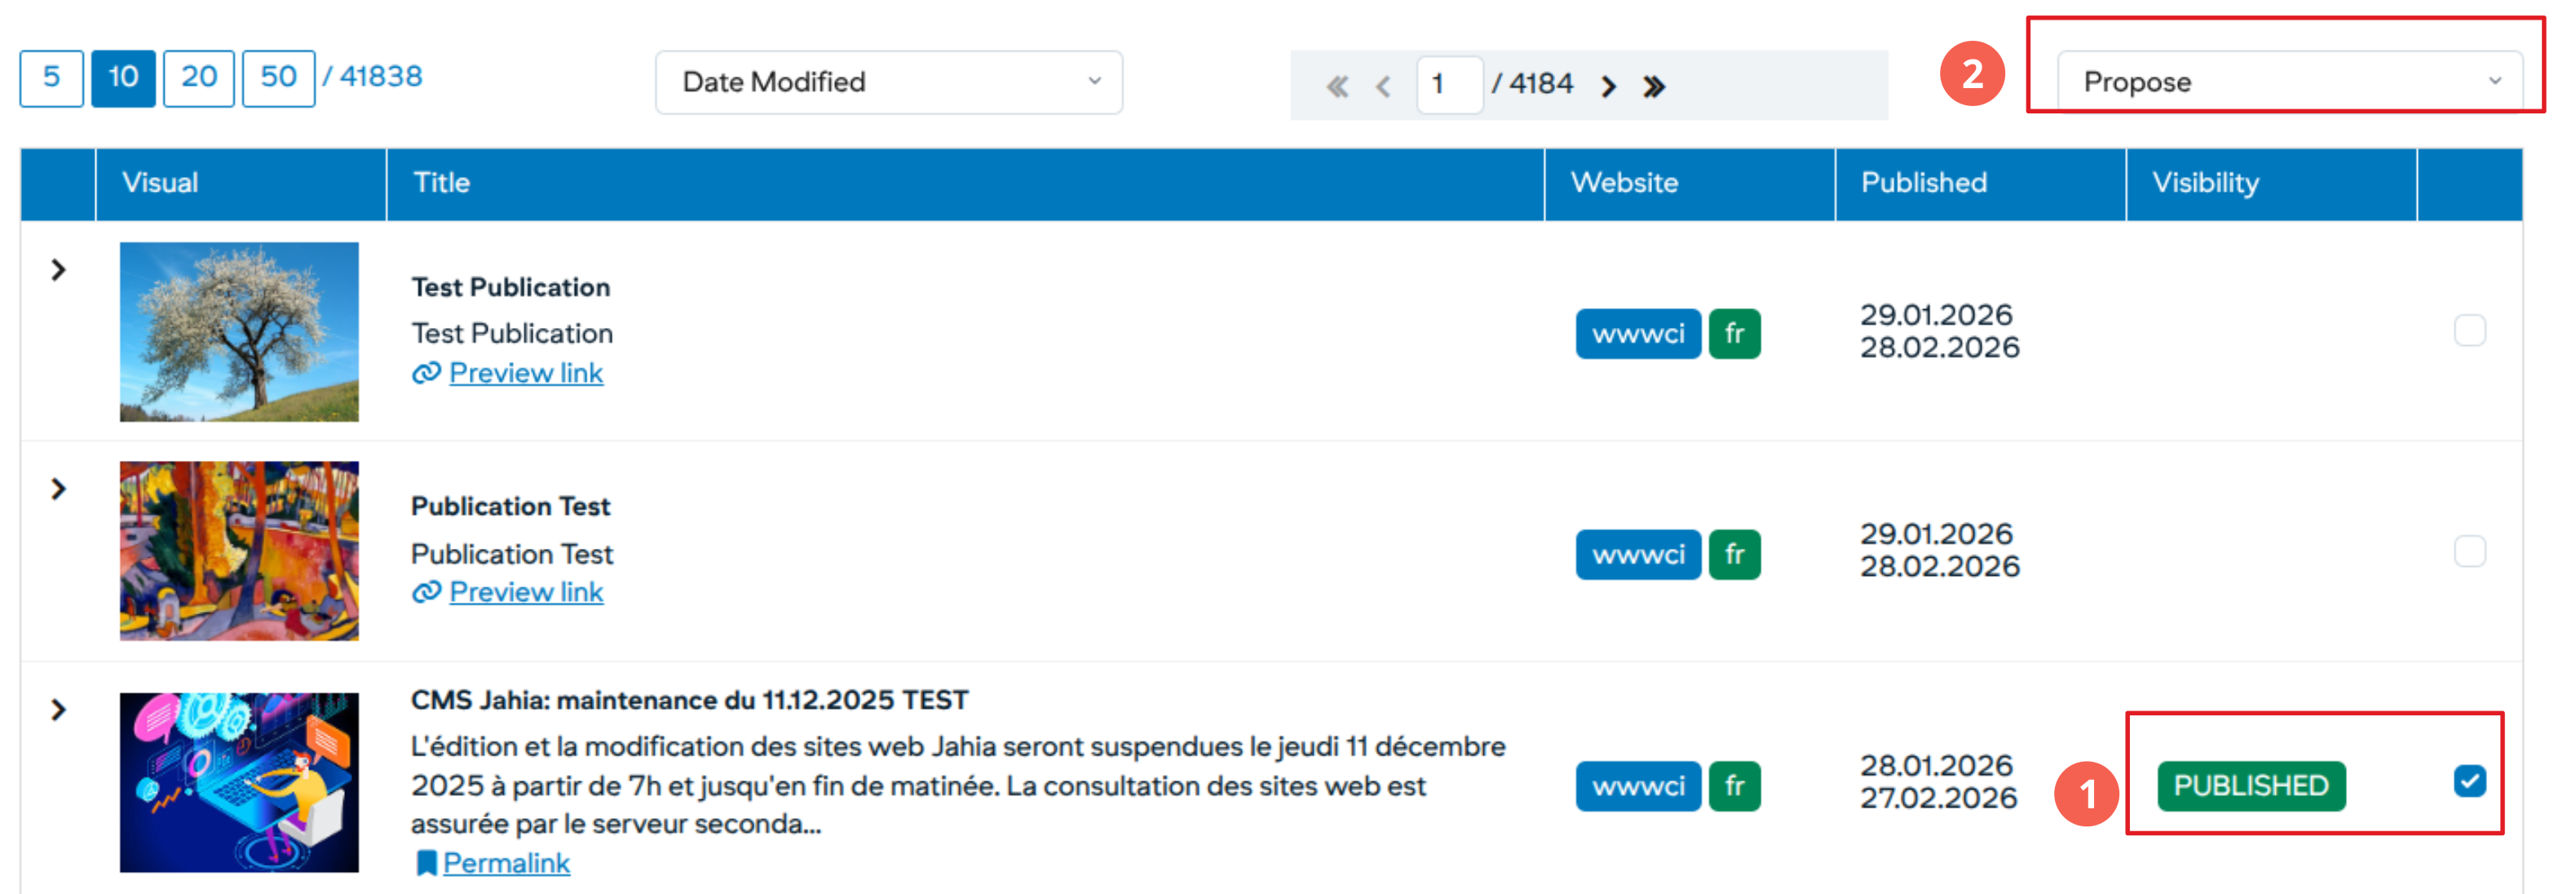Tick the checkbox for Publication Test row
Image resolution: width=2576 pixels, height=894 pixels.
tap(2469, 551)
